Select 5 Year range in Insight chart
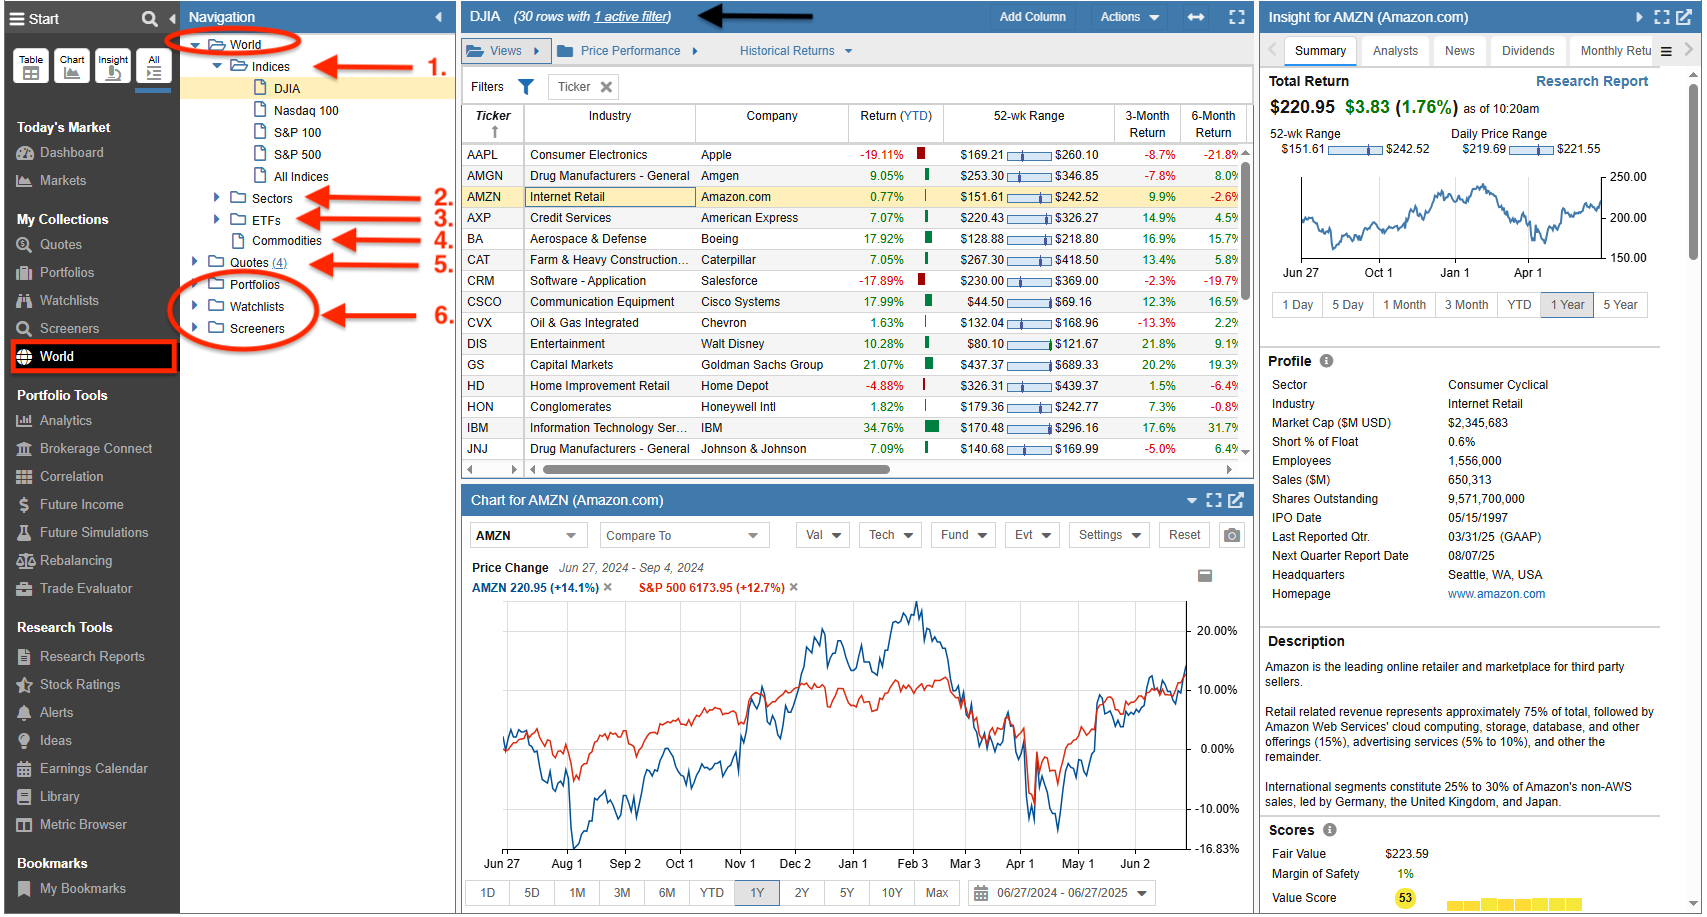The image size is (1707, 917). coord(1620,305)
